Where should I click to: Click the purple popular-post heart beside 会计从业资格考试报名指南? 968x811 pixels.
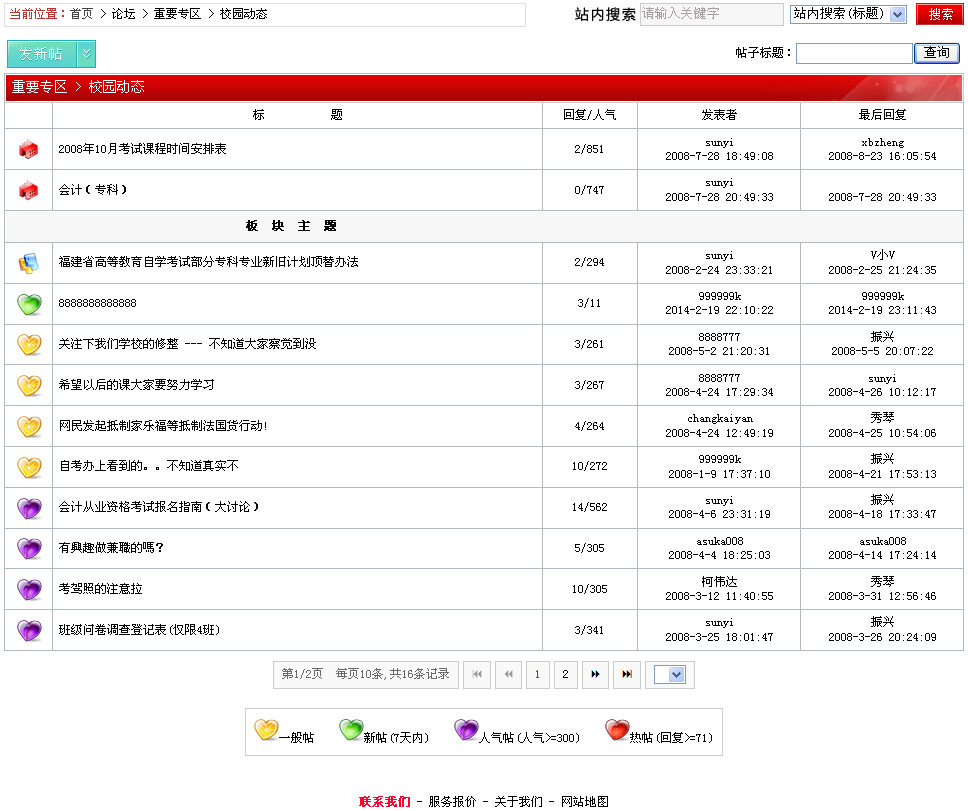pos(28,507)
